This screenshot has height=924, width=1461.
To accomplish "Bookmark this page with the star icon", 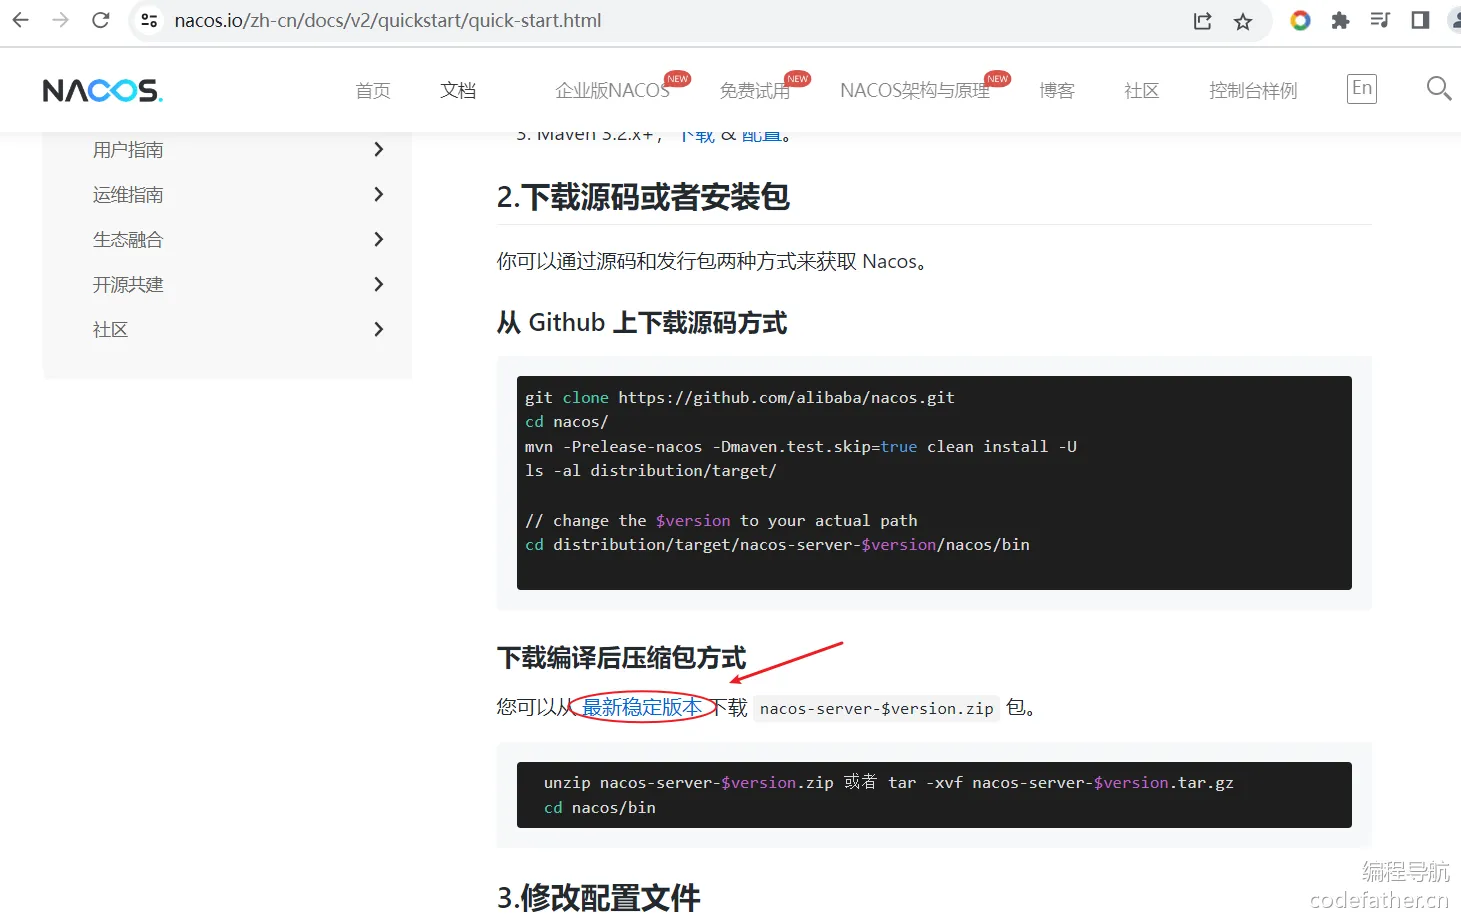I will click(x=1243, y=21).
